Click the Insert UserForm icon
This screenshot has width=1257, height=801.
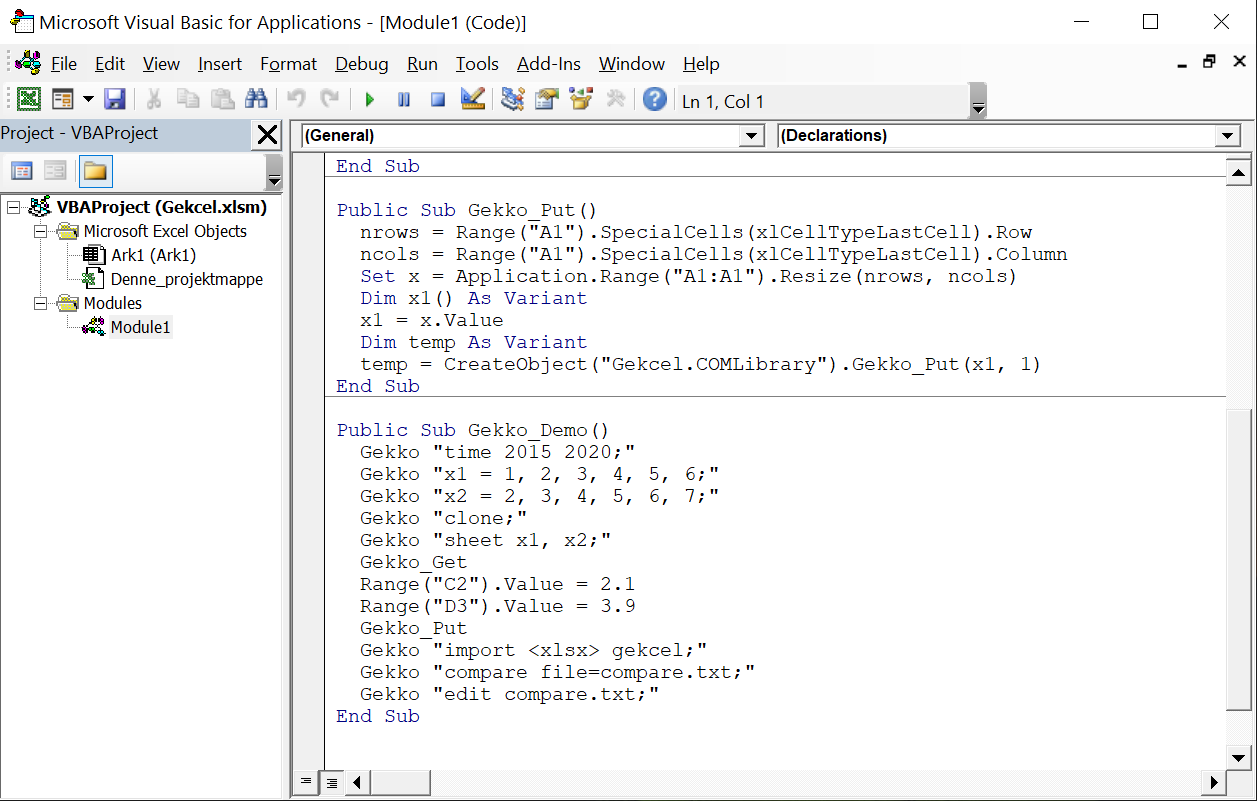(x=63, y=99)
